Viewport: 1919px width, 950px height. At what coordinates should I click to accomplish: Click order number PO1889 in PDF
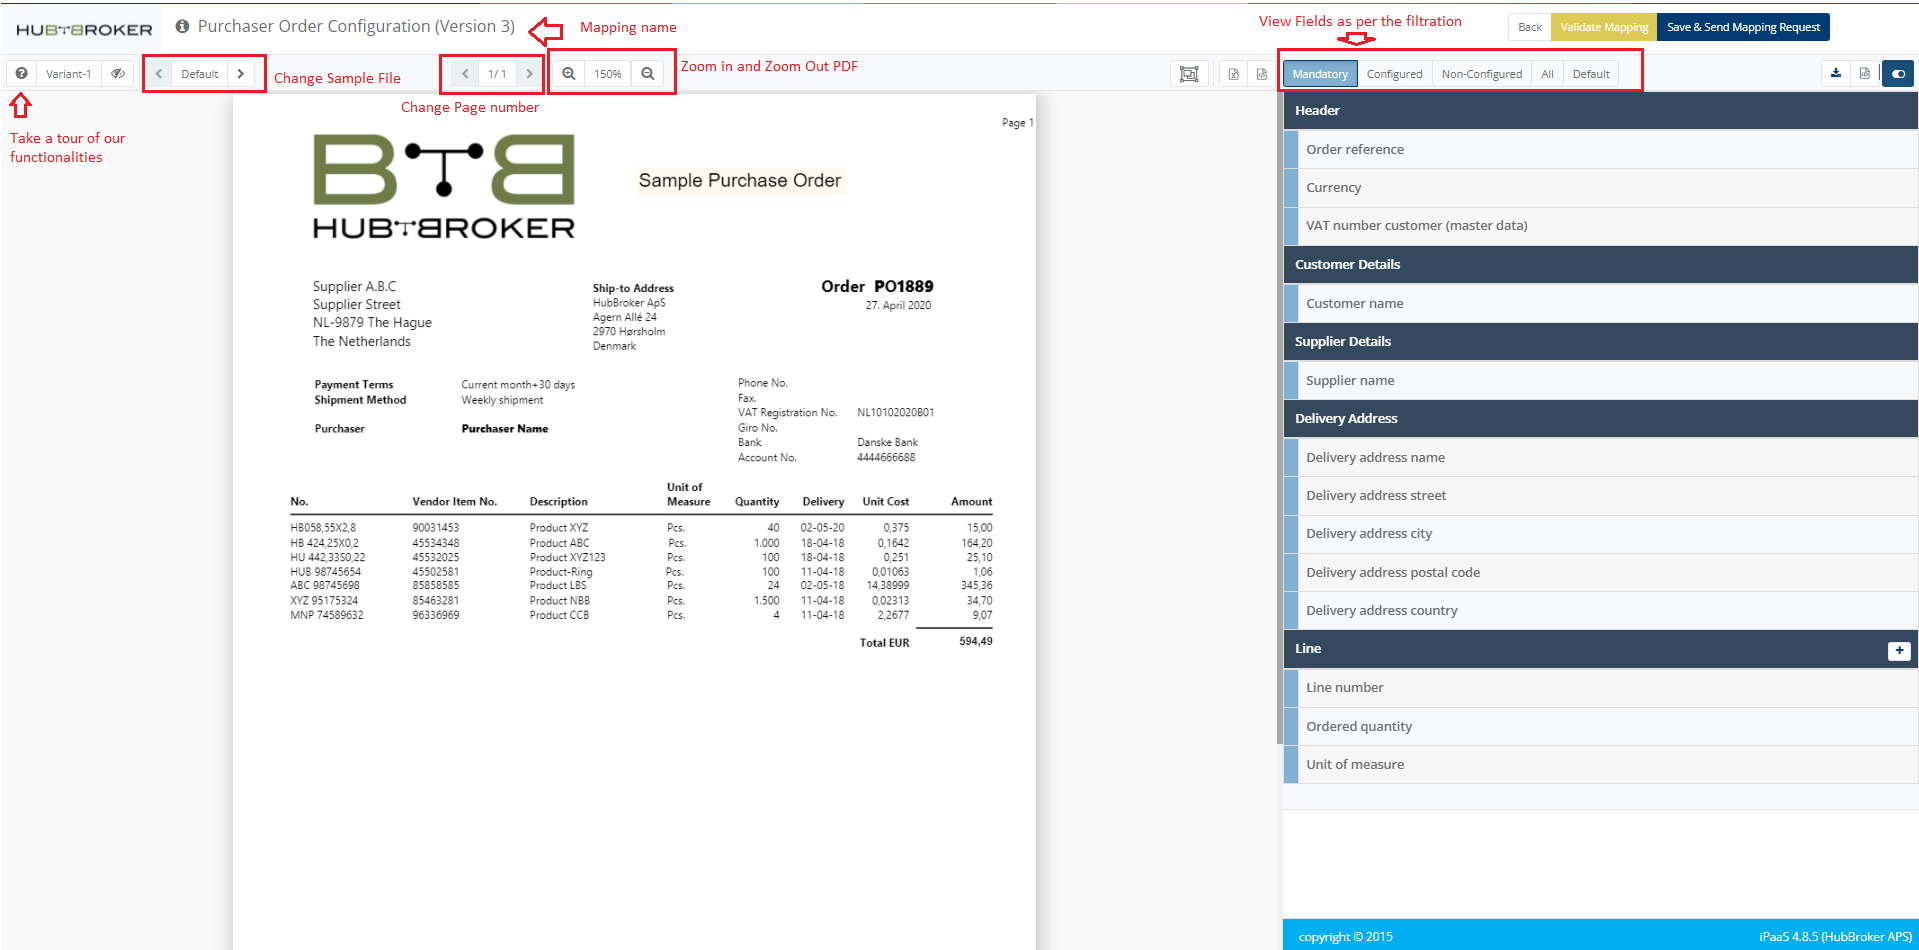(903, 286)
